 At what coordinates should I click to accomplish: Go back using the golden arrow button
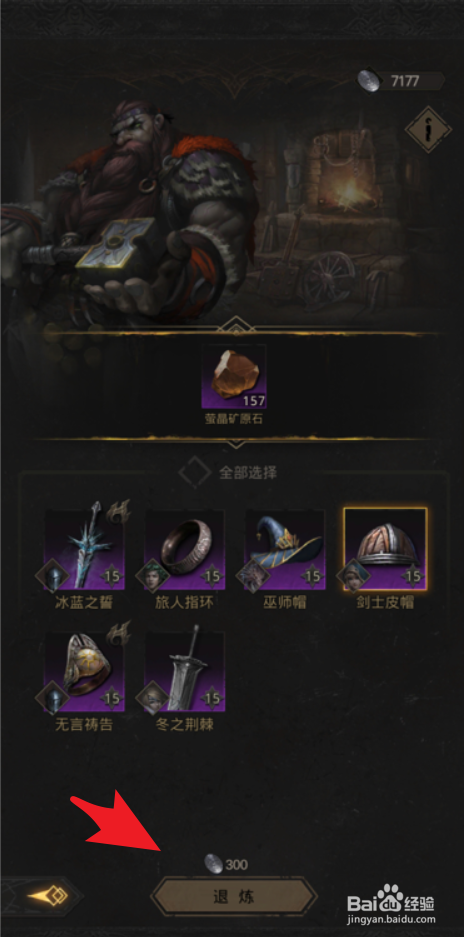(x=47, y=896)
